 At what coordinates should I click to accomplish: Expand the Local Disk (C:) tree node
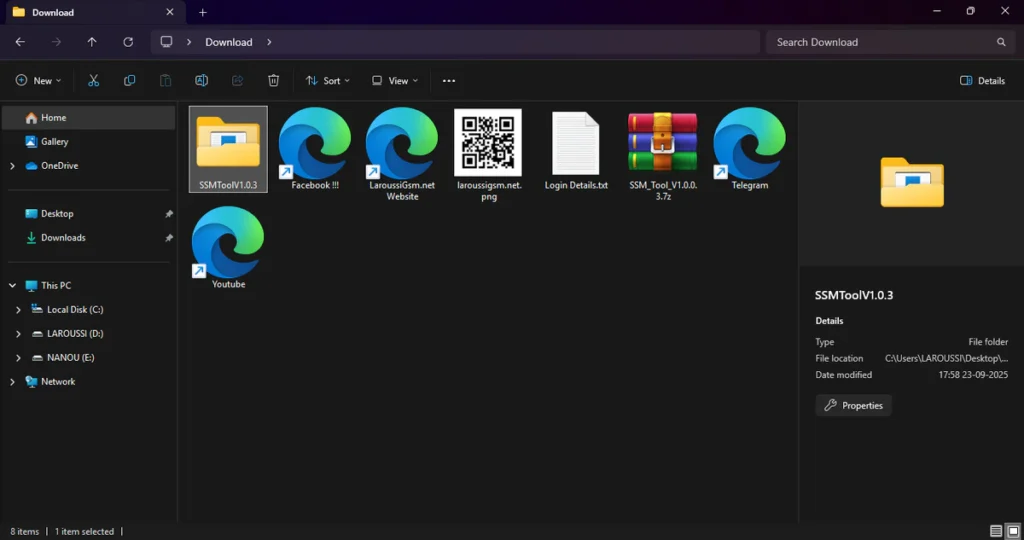click(x=18, y=310)
